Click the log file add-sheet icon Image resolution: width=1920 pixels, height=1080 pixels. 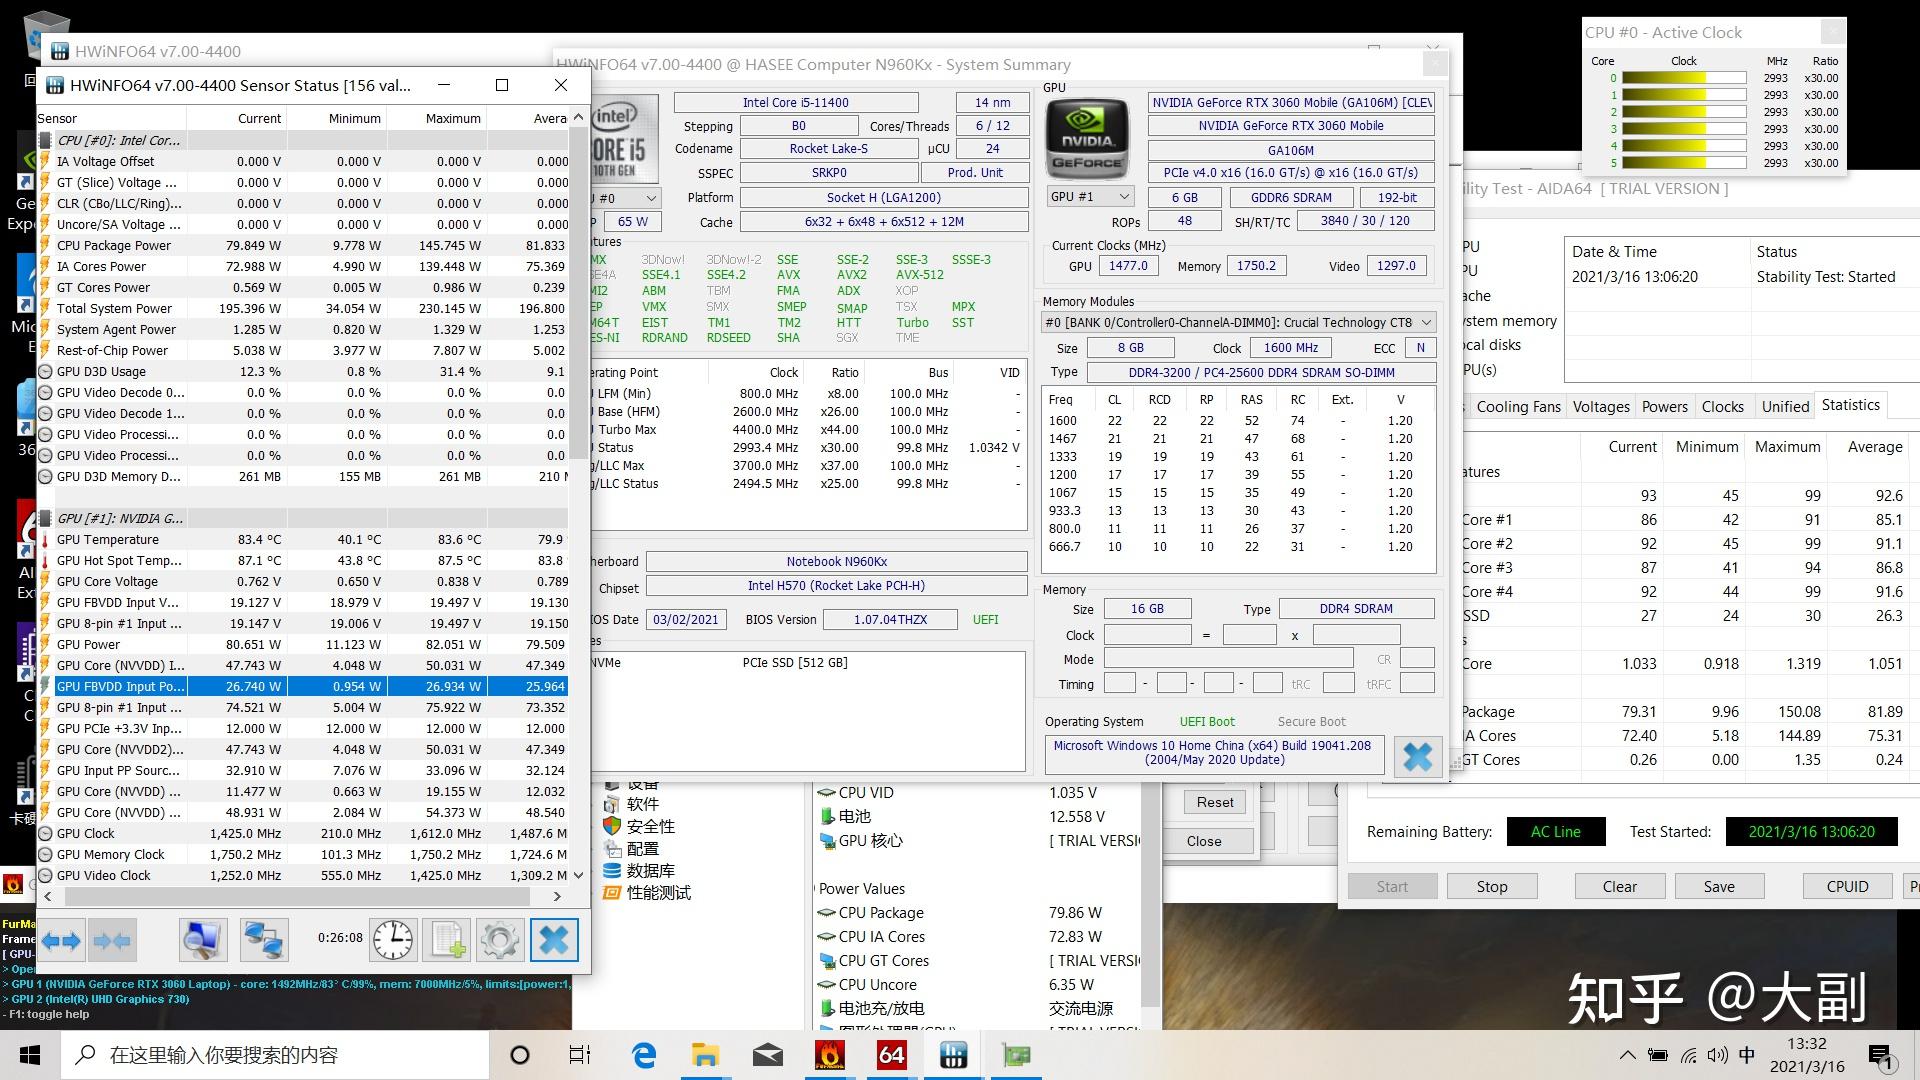tap(447, 940)
